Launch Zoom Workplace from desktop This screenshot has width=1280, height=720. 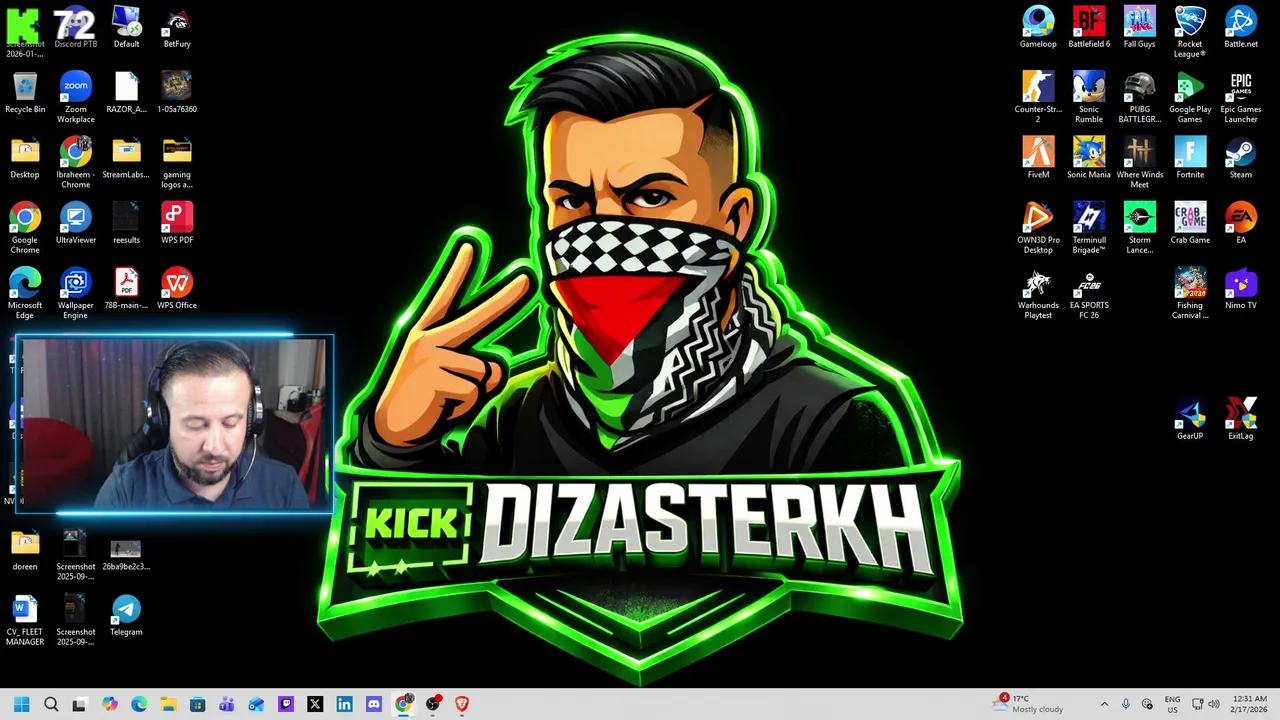75,97
